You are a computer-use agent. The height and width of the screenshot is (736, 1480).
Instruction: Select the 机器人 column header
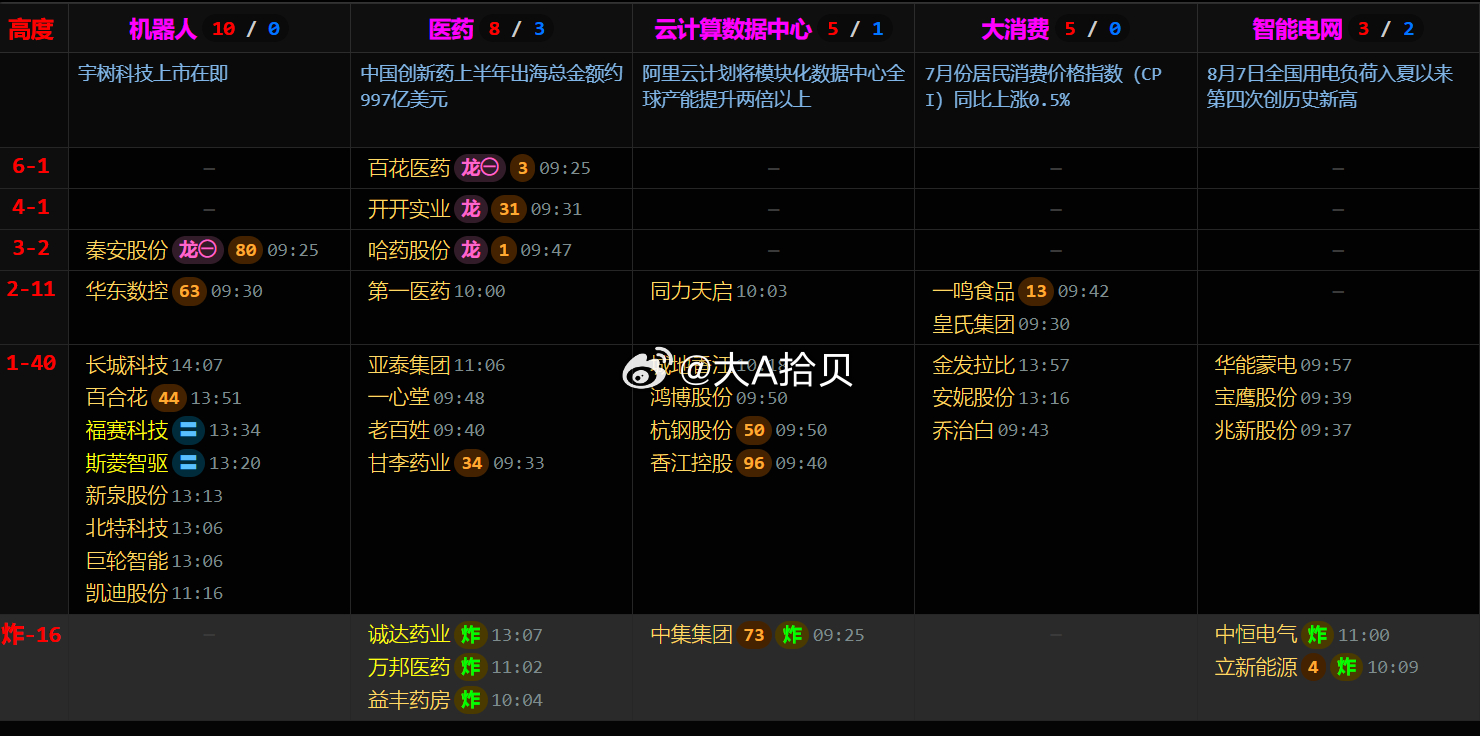tap(163, 29)
